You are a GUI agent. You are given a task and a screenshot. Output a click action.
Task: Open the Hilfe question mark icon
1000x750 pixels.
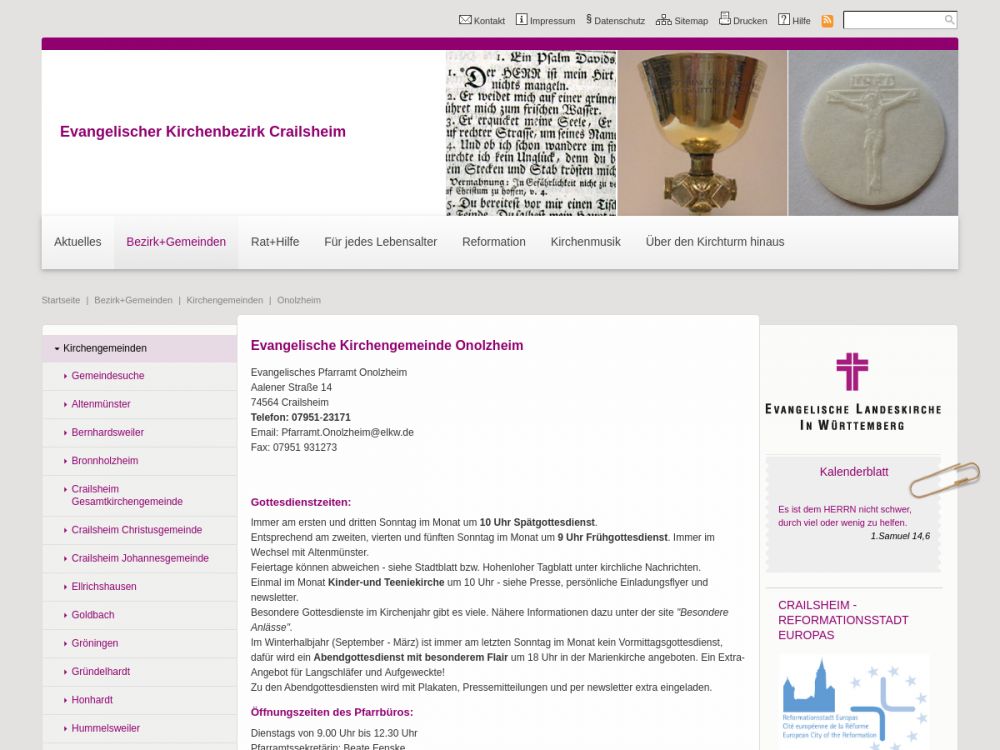click(784, 20)
